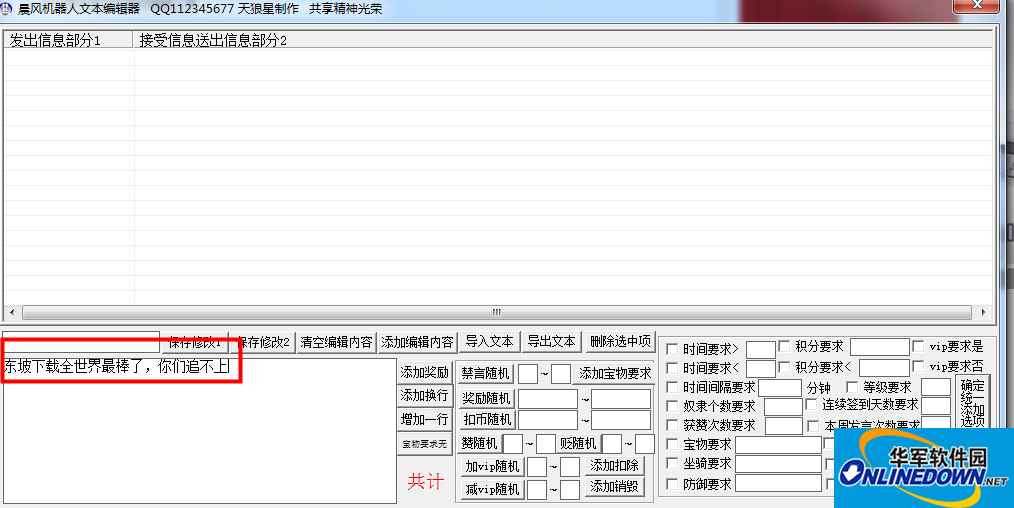Toggle the 奴隶个数要求 checkbox
This screenshot has width=1014, height=508.
tap(673, 407)
